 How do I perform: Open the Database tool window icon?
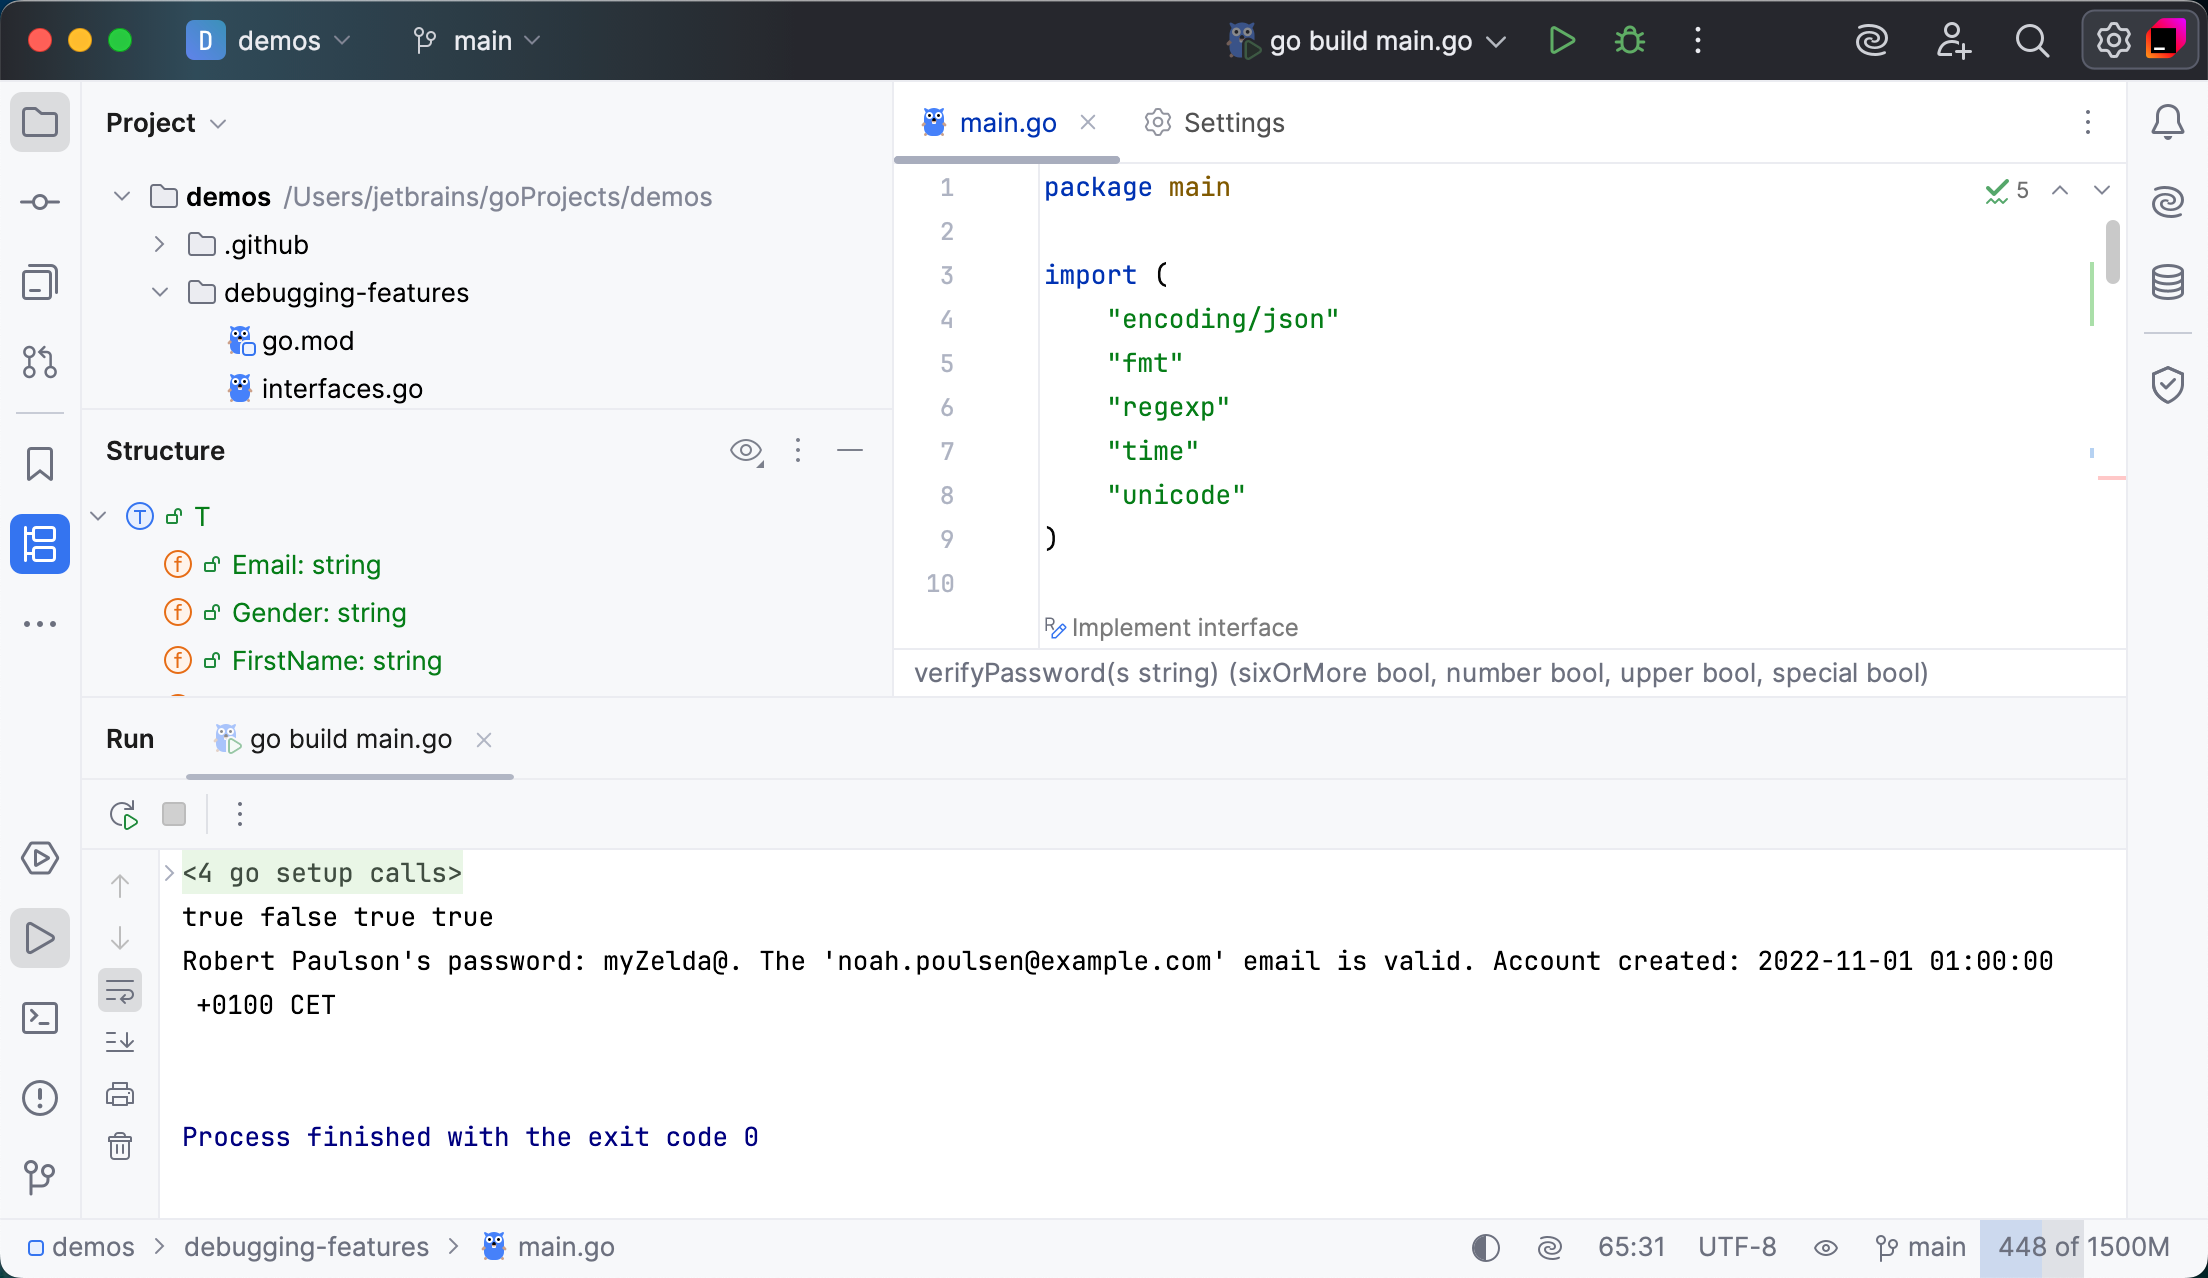pos(2167,282)
